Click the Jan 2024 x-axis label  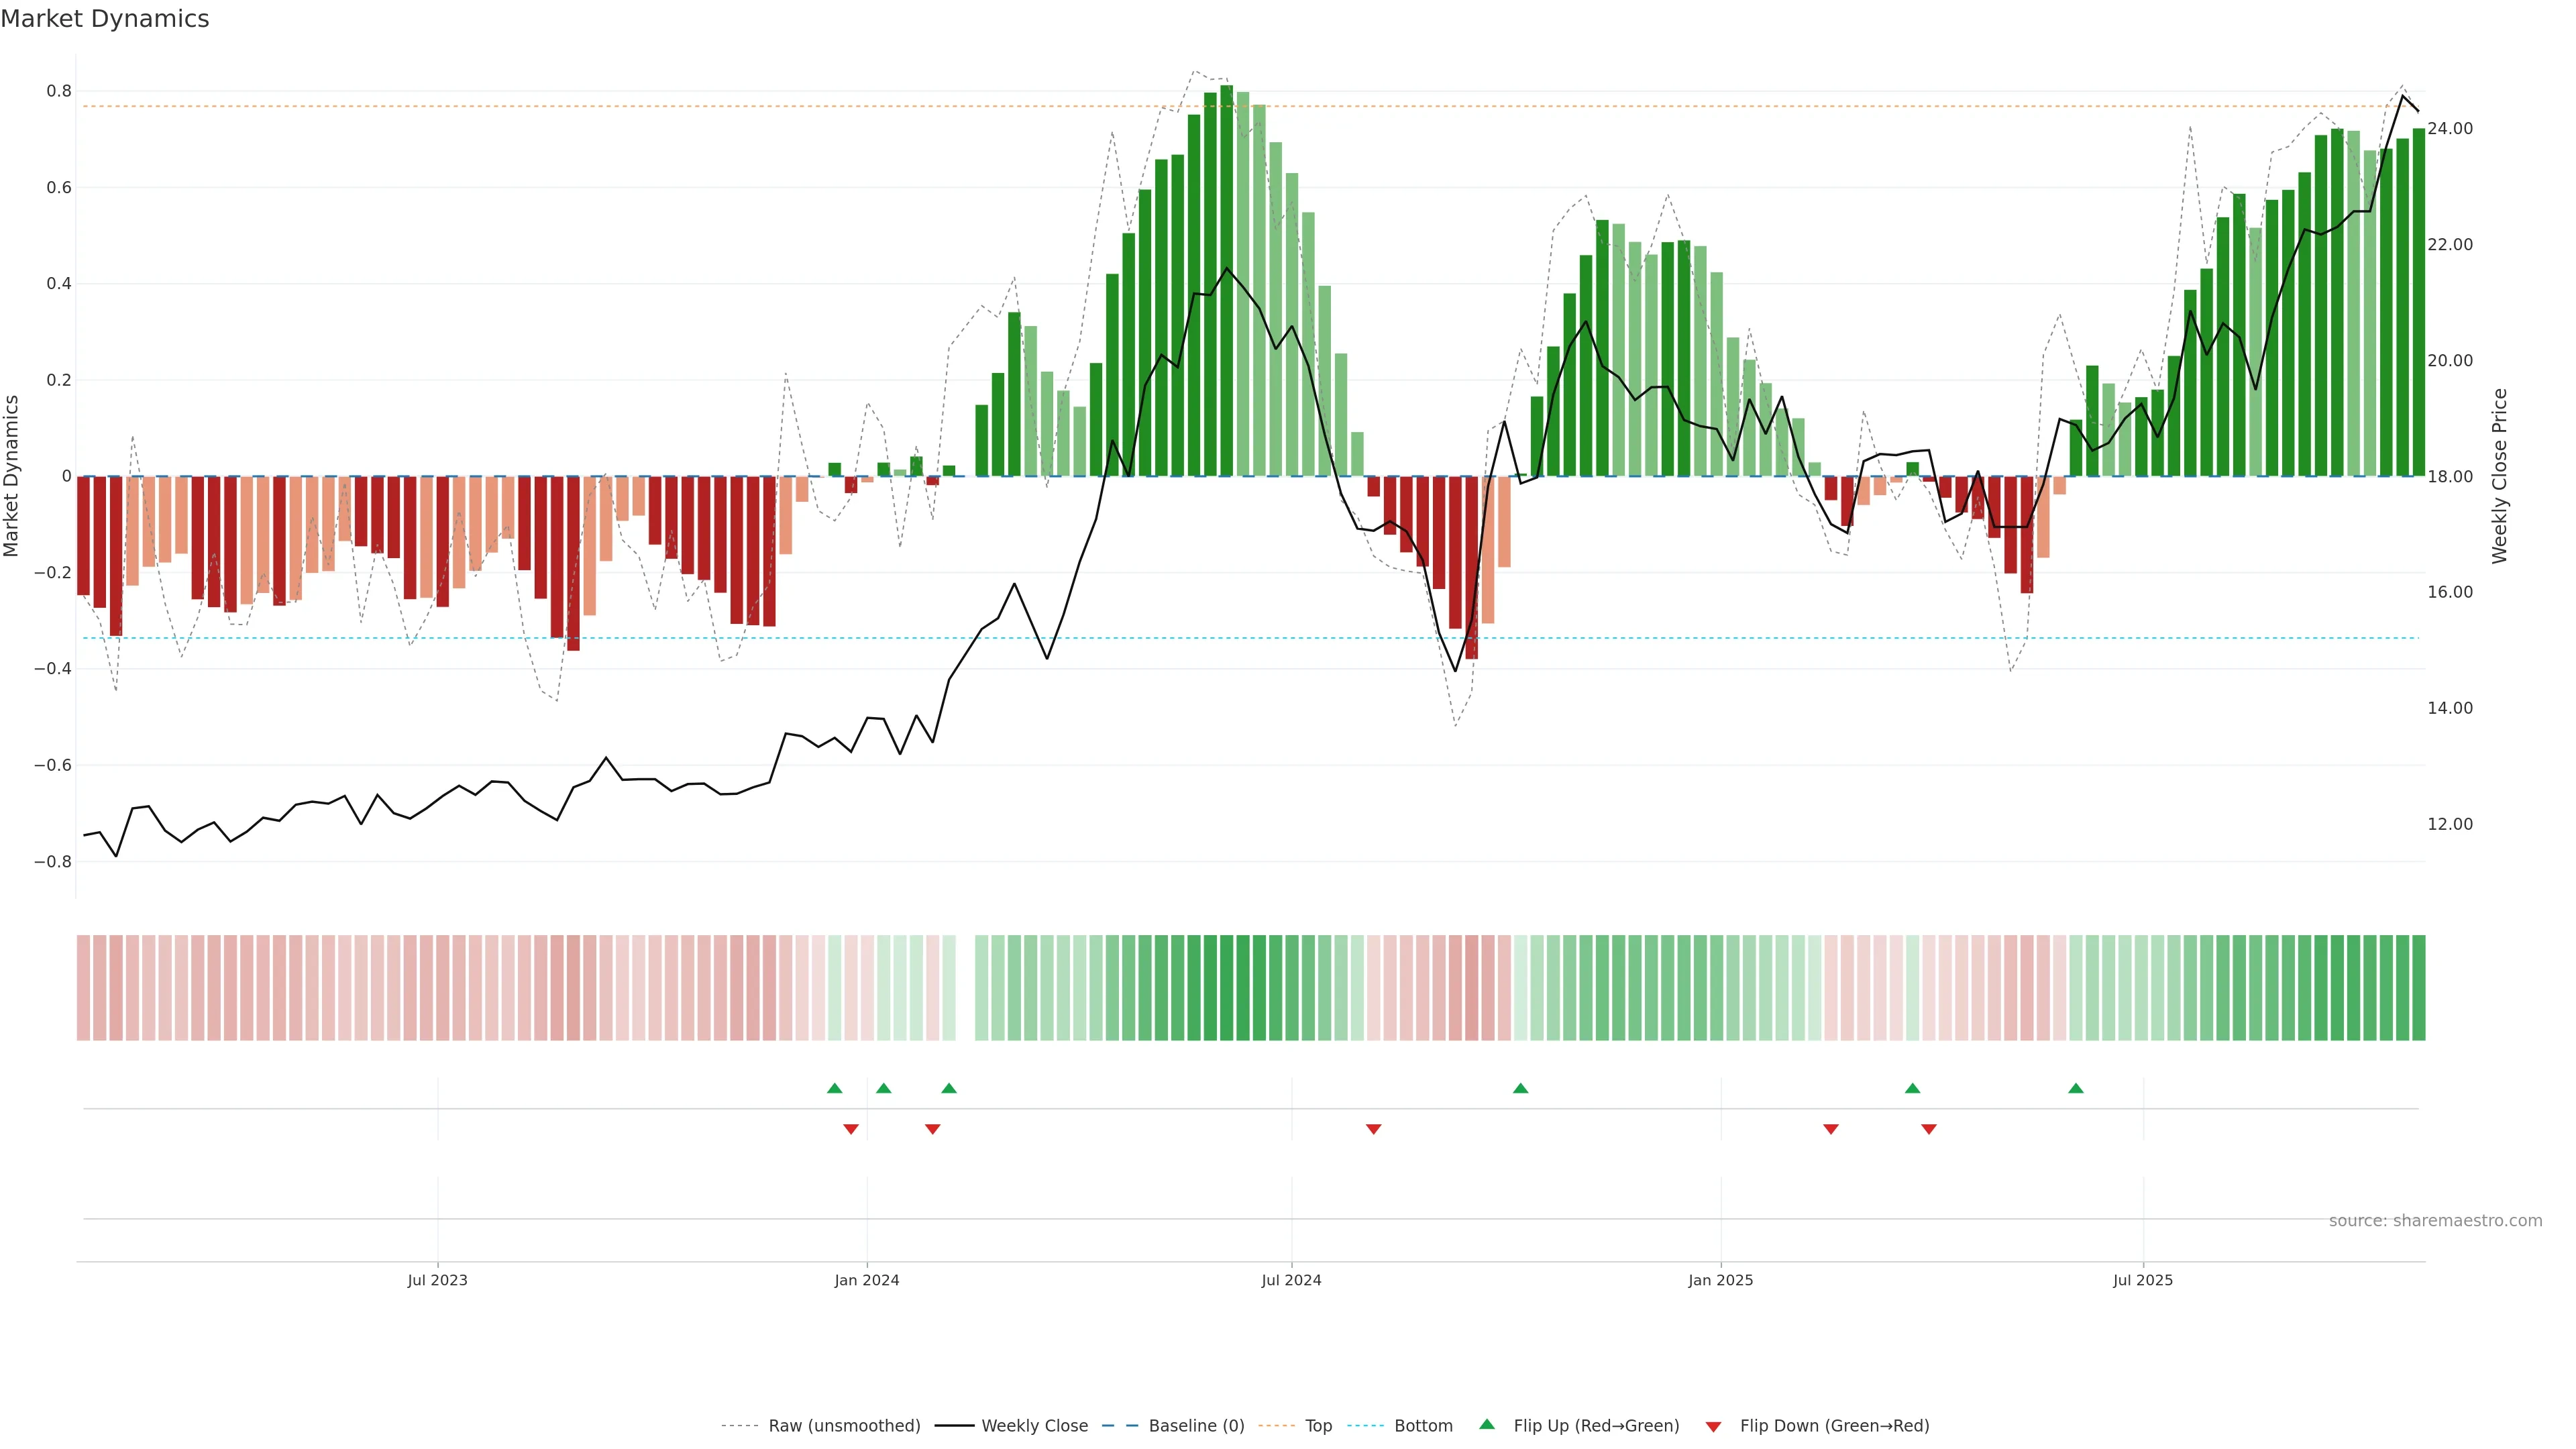tap(866, 1280)
